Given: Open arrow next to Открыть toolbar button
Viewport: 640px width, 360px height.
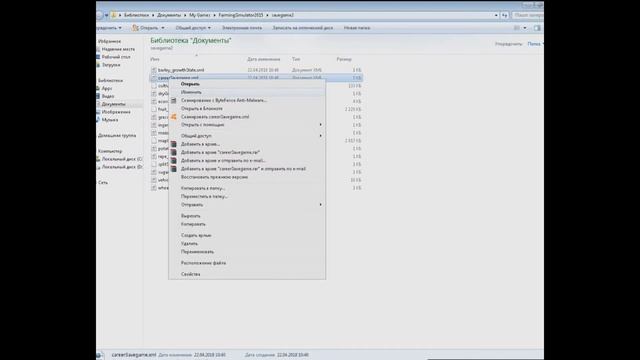Looking at the screenshot, I should click(163, 28).
